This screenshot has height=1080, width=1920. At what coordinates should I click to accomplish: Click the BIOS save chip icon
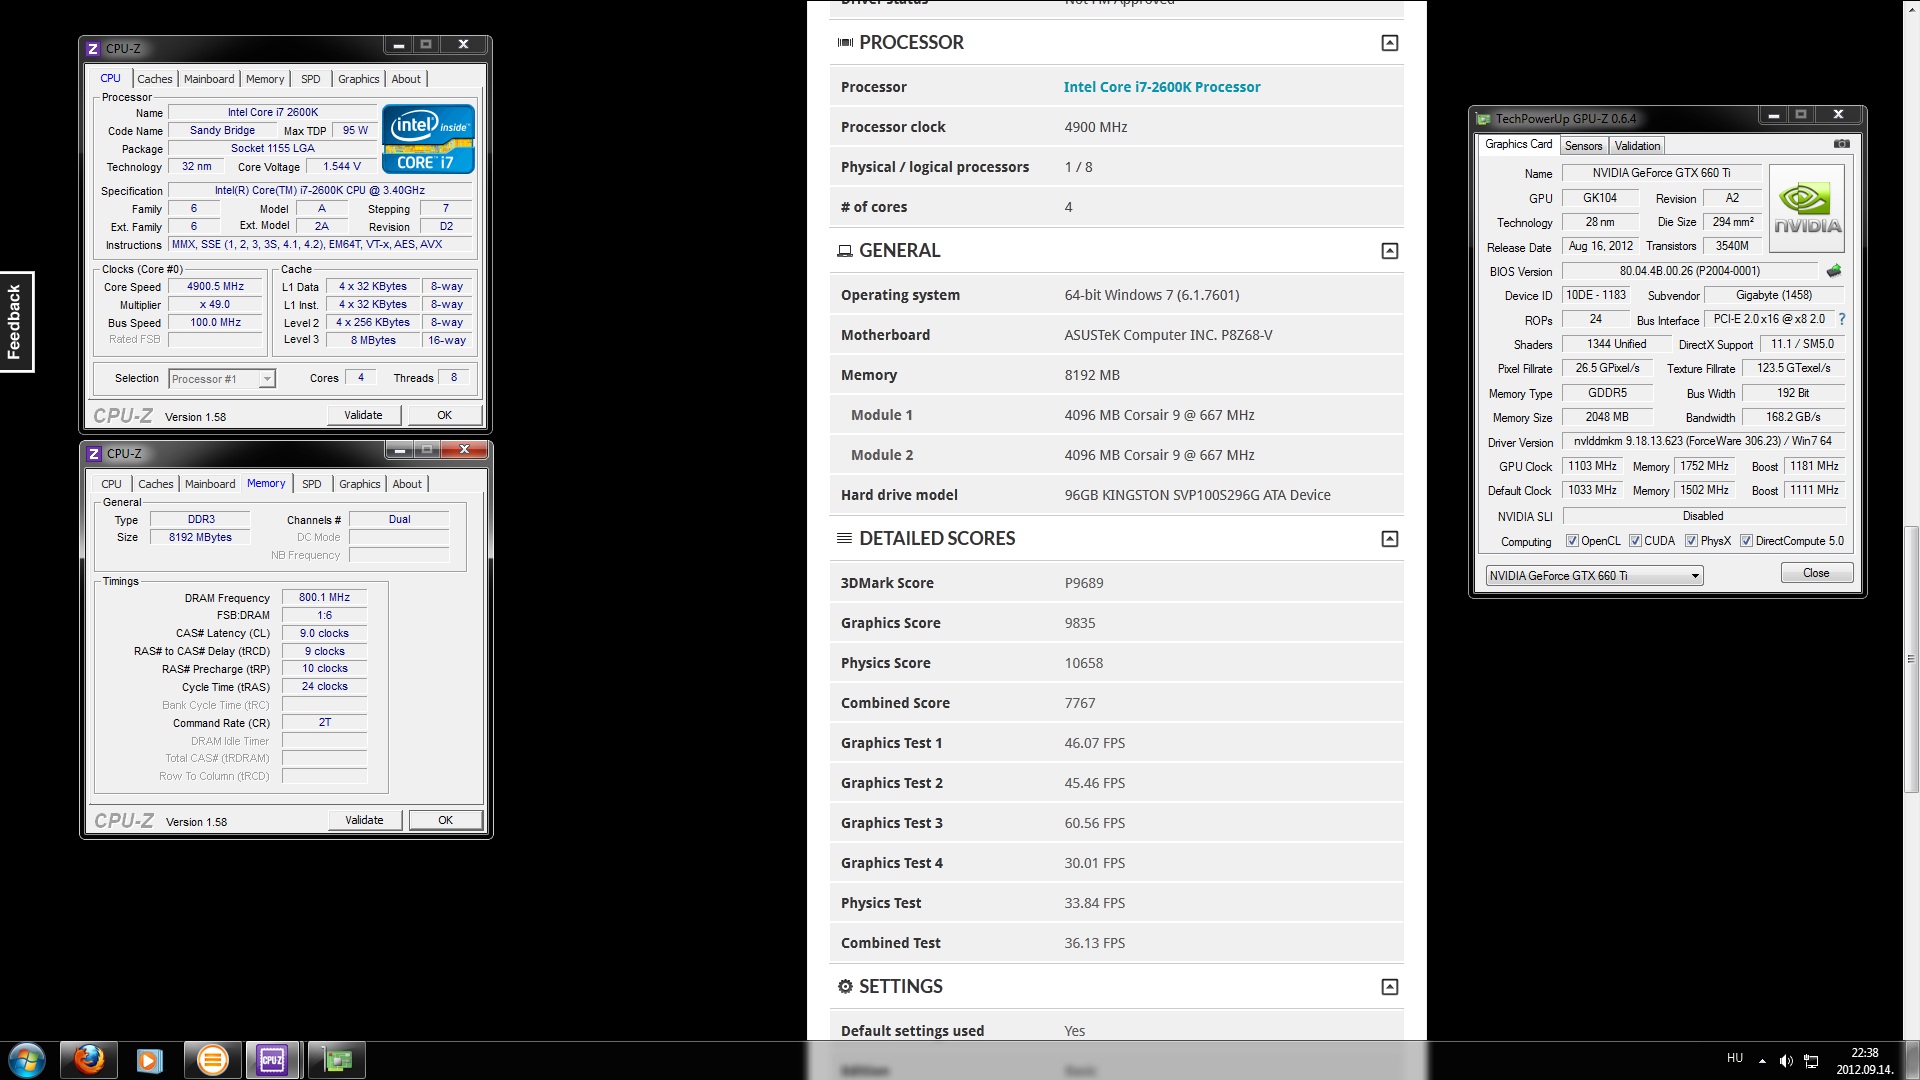1833,271
